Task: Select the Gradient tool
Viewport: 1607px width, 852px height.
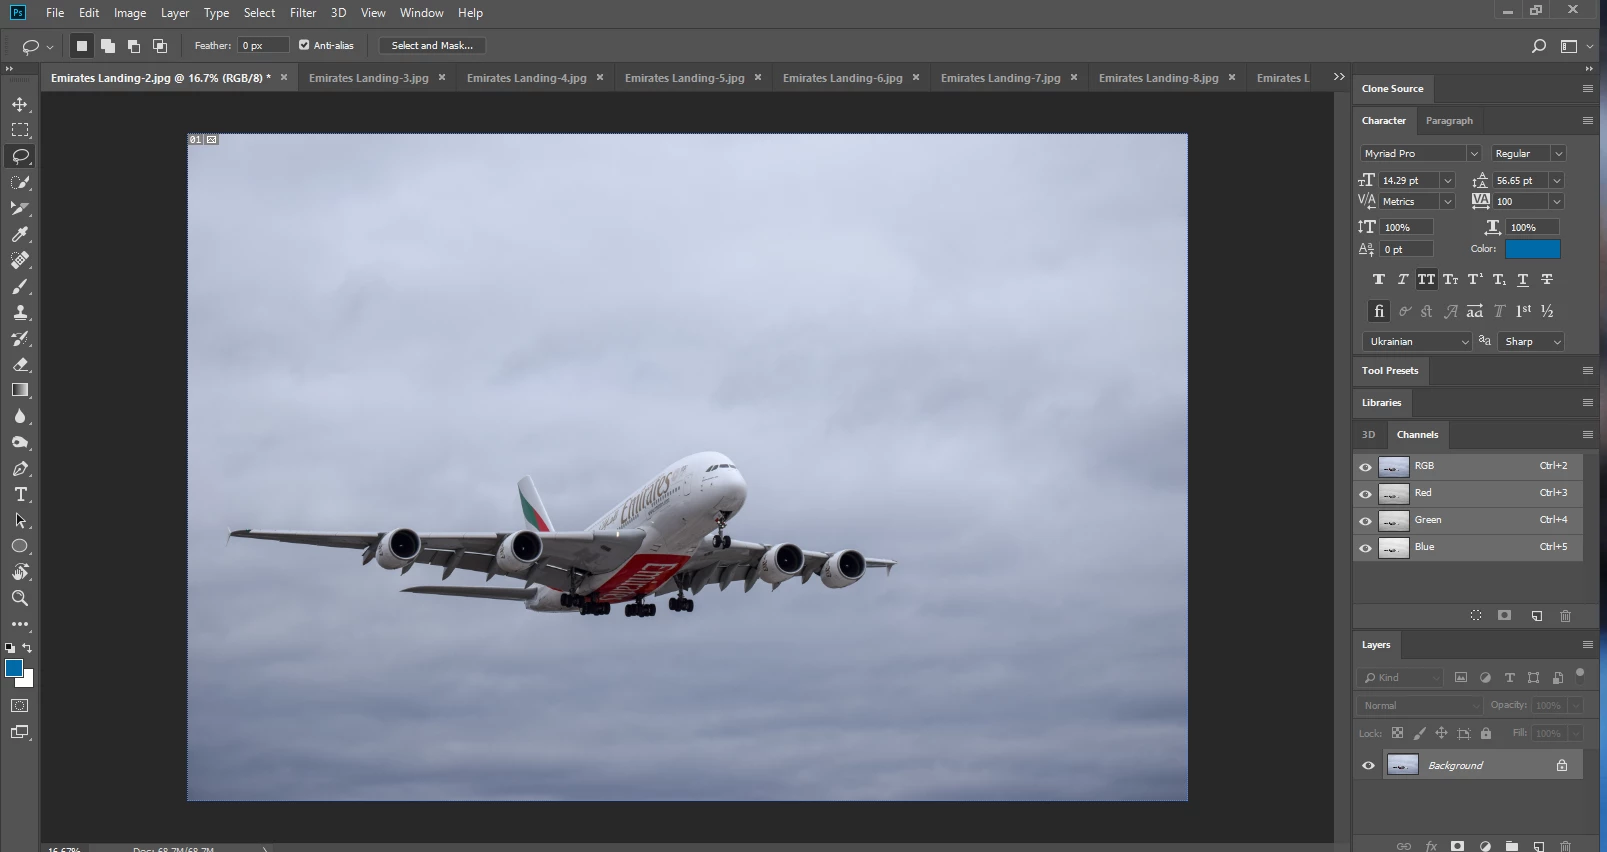Action: (x=20, y=390)
